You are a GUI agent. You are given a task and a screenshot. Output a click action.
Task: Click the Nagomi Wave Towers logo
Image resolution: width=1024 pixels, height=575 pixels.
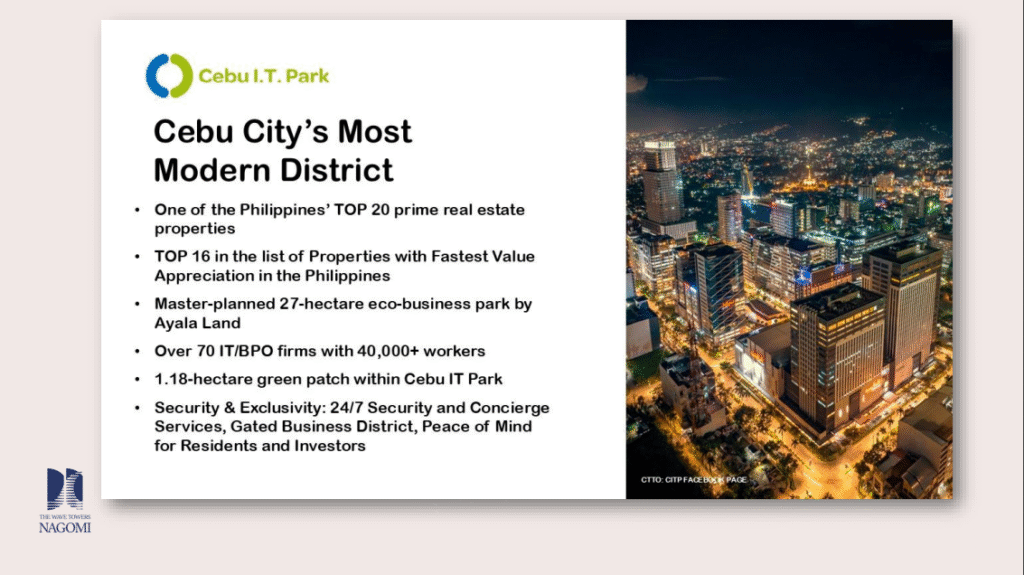[65, 501]
